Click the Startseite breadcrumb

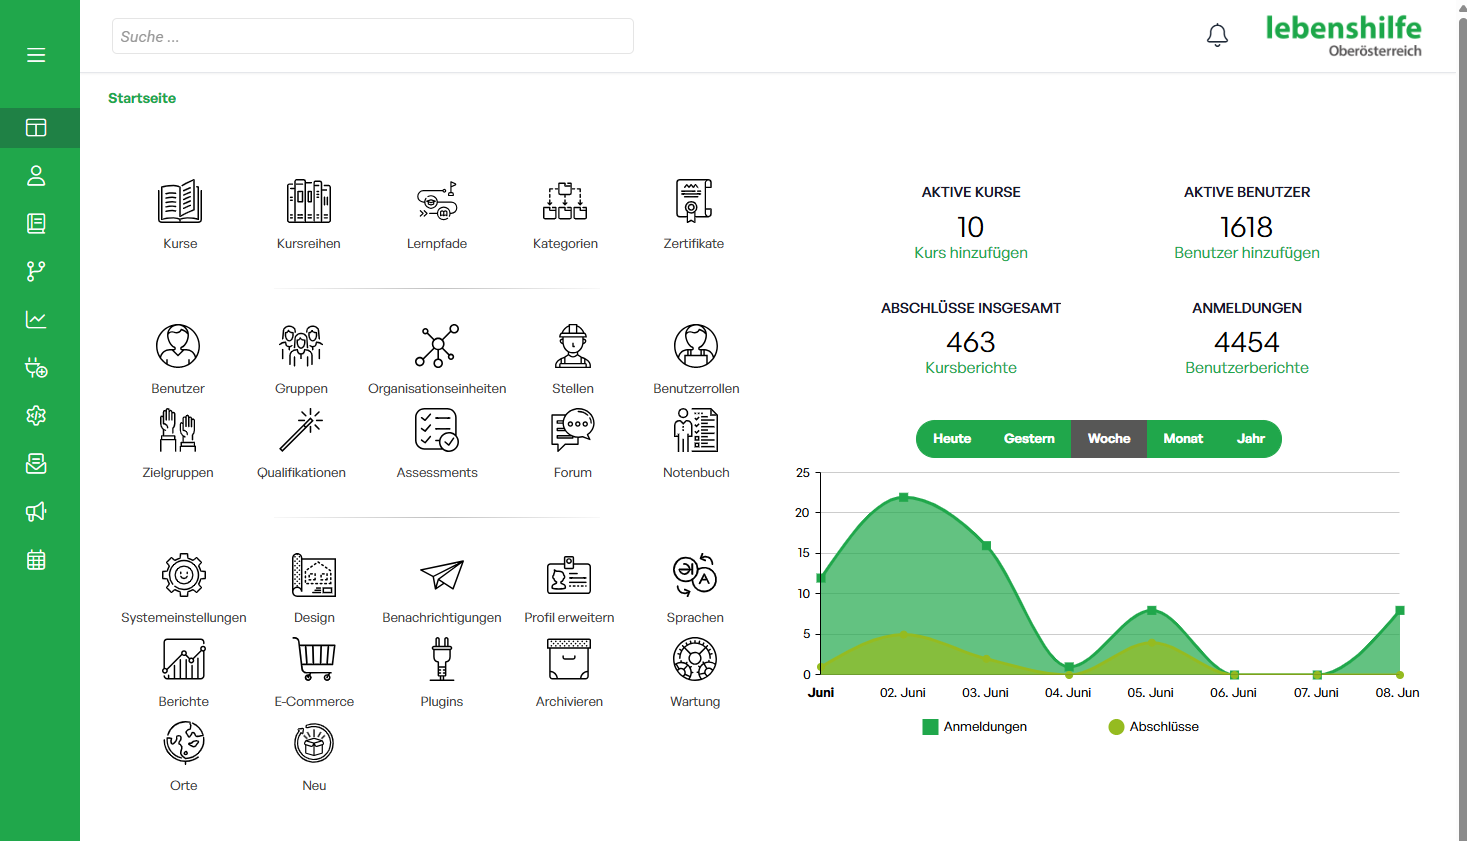pos(142,98)
